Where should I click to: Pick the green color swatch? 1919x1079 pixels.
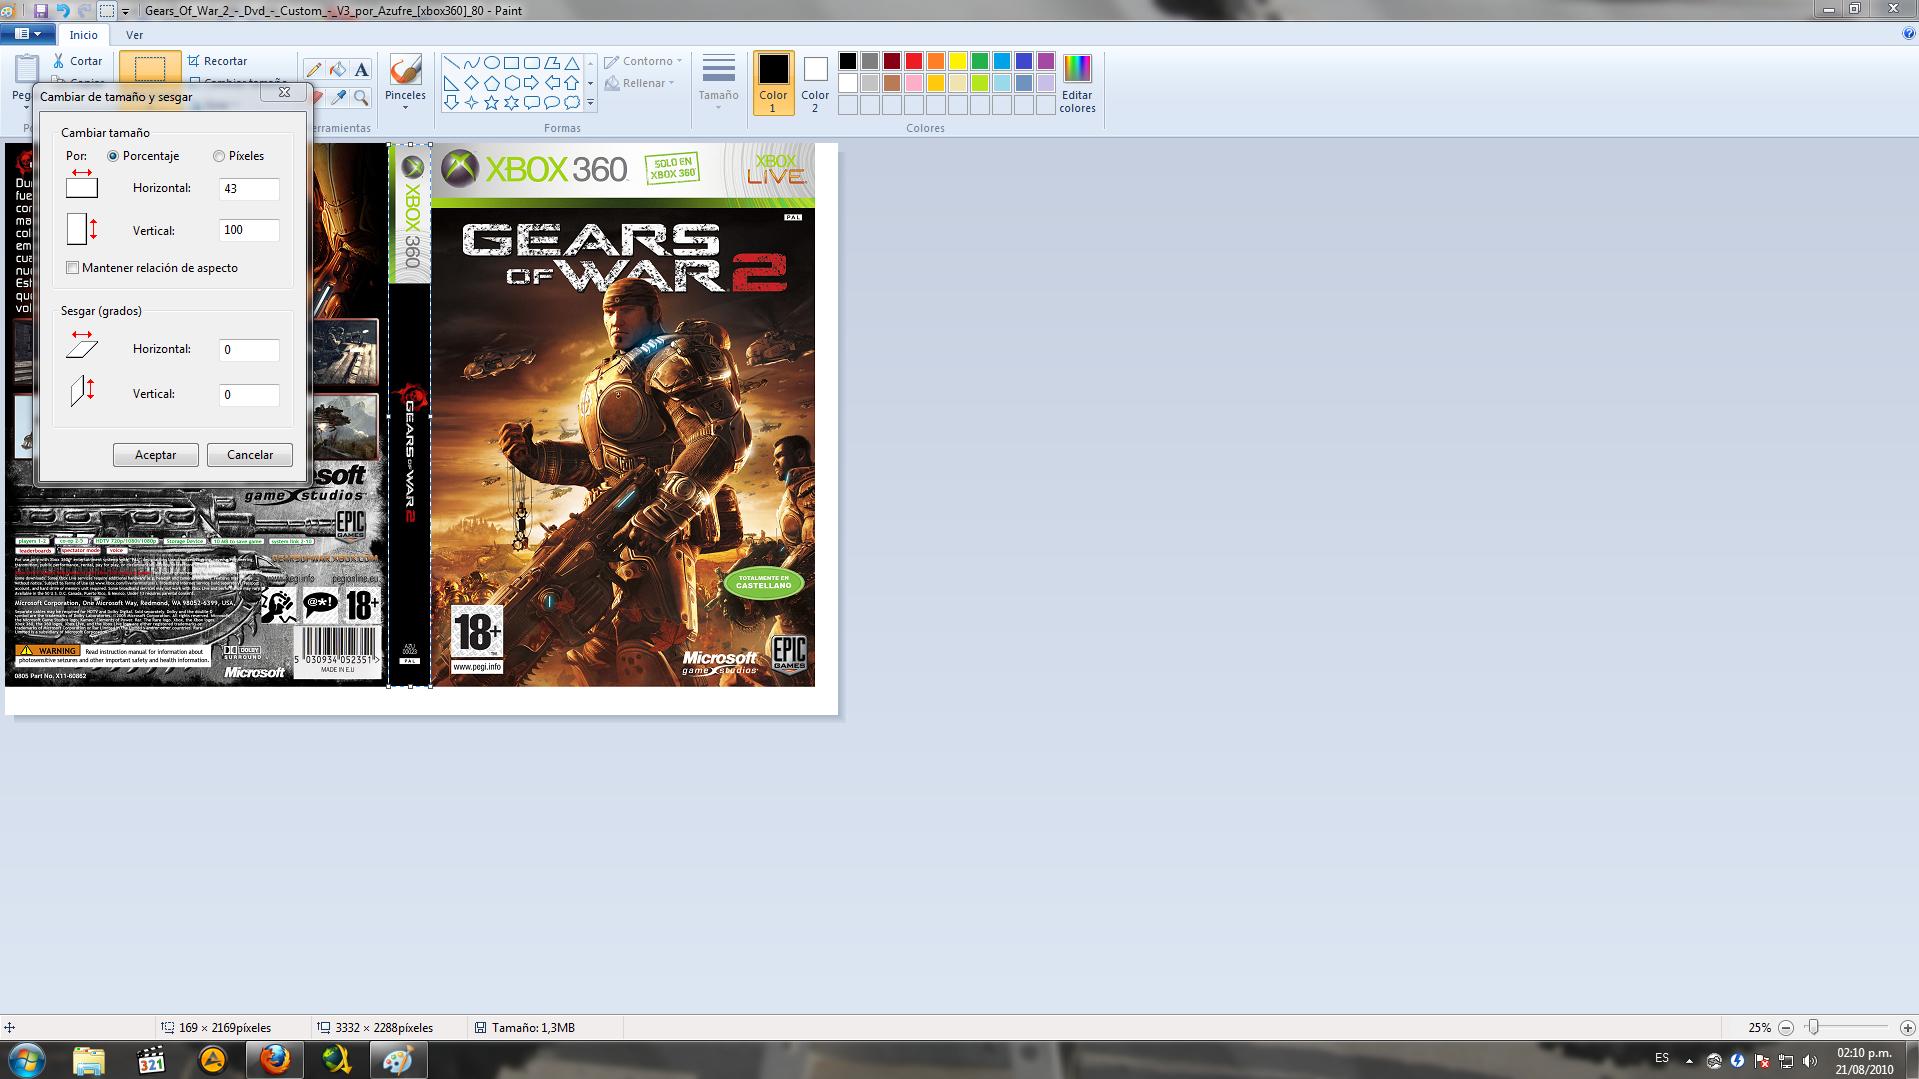coord(980,61)
